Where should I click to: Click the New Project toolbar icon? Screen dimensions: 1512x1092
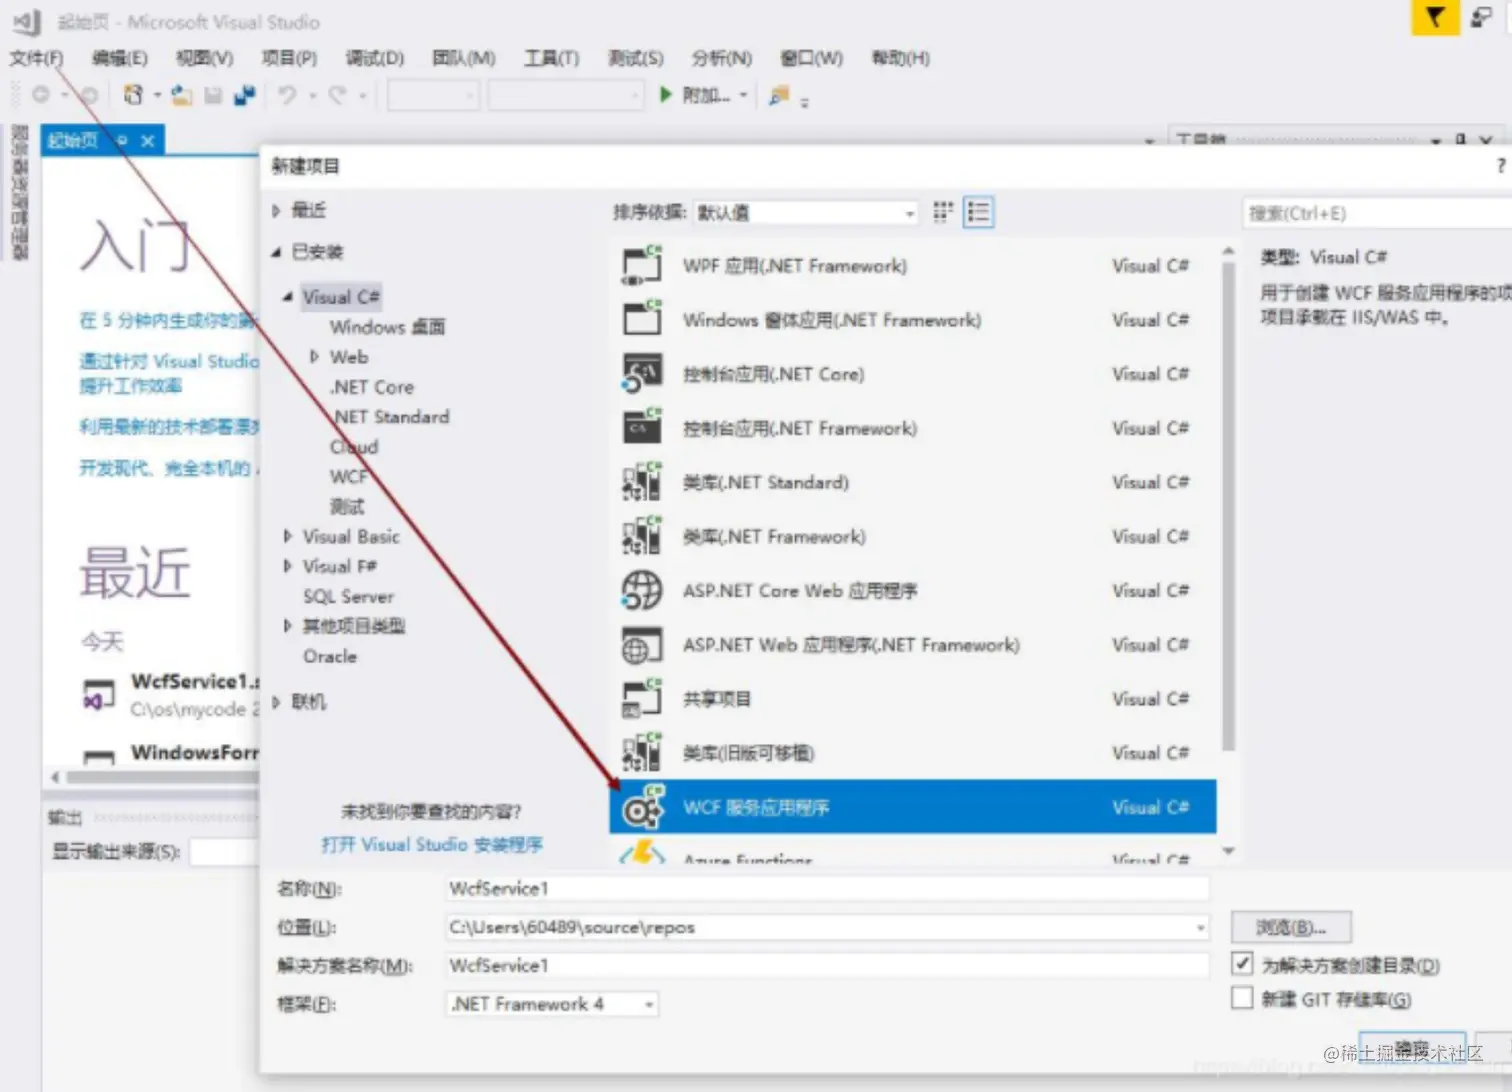coord(133,95)
